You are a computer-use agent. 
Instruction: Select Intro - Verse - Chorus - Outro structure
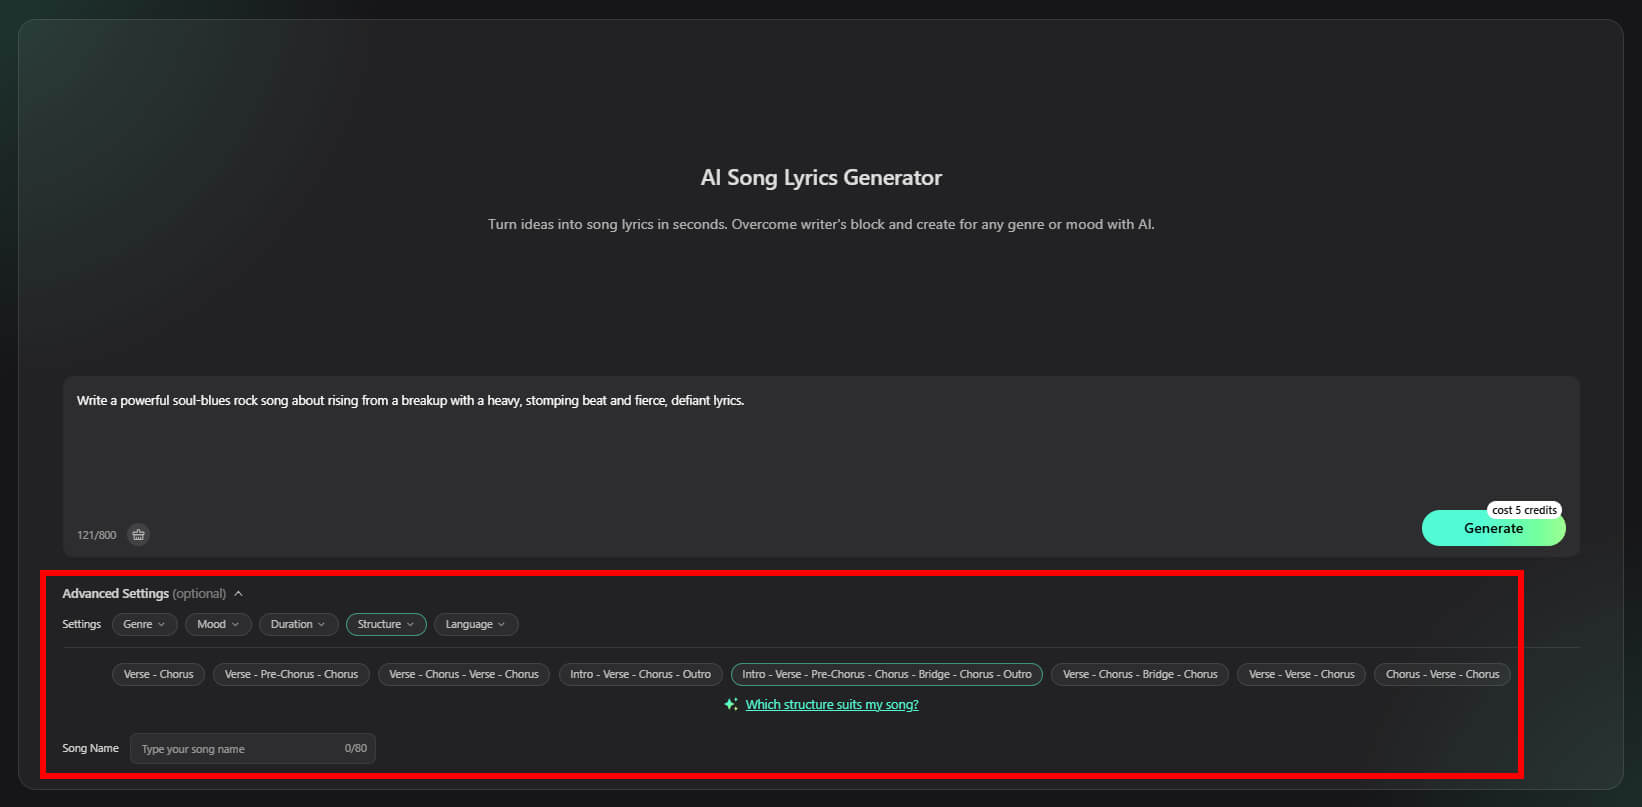tap(640, 674)
